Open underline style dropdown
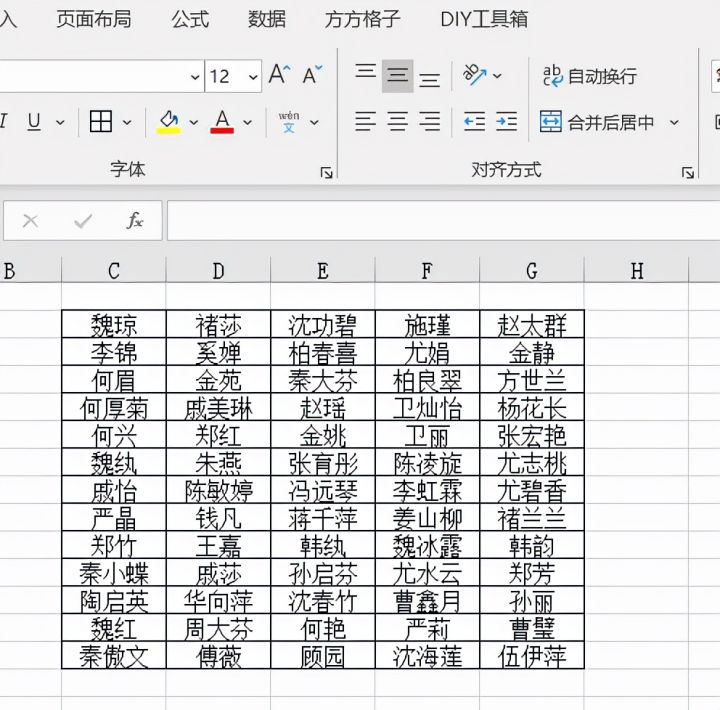 [x=60, y=123]
